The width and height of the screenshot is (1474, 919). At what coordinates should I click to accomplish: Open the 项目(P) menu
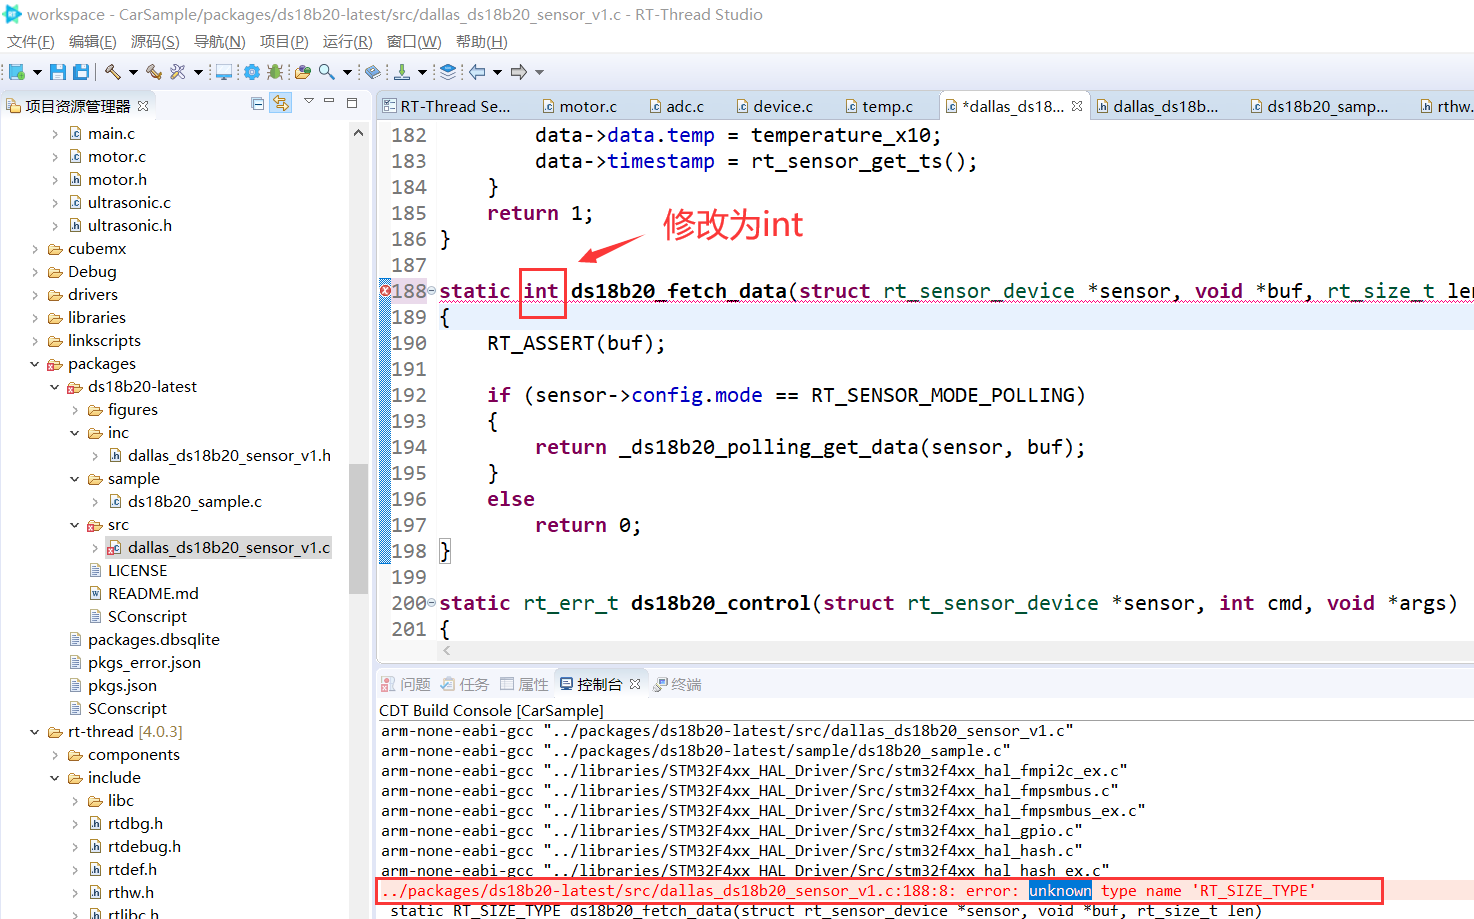click(x=284, y=41)
